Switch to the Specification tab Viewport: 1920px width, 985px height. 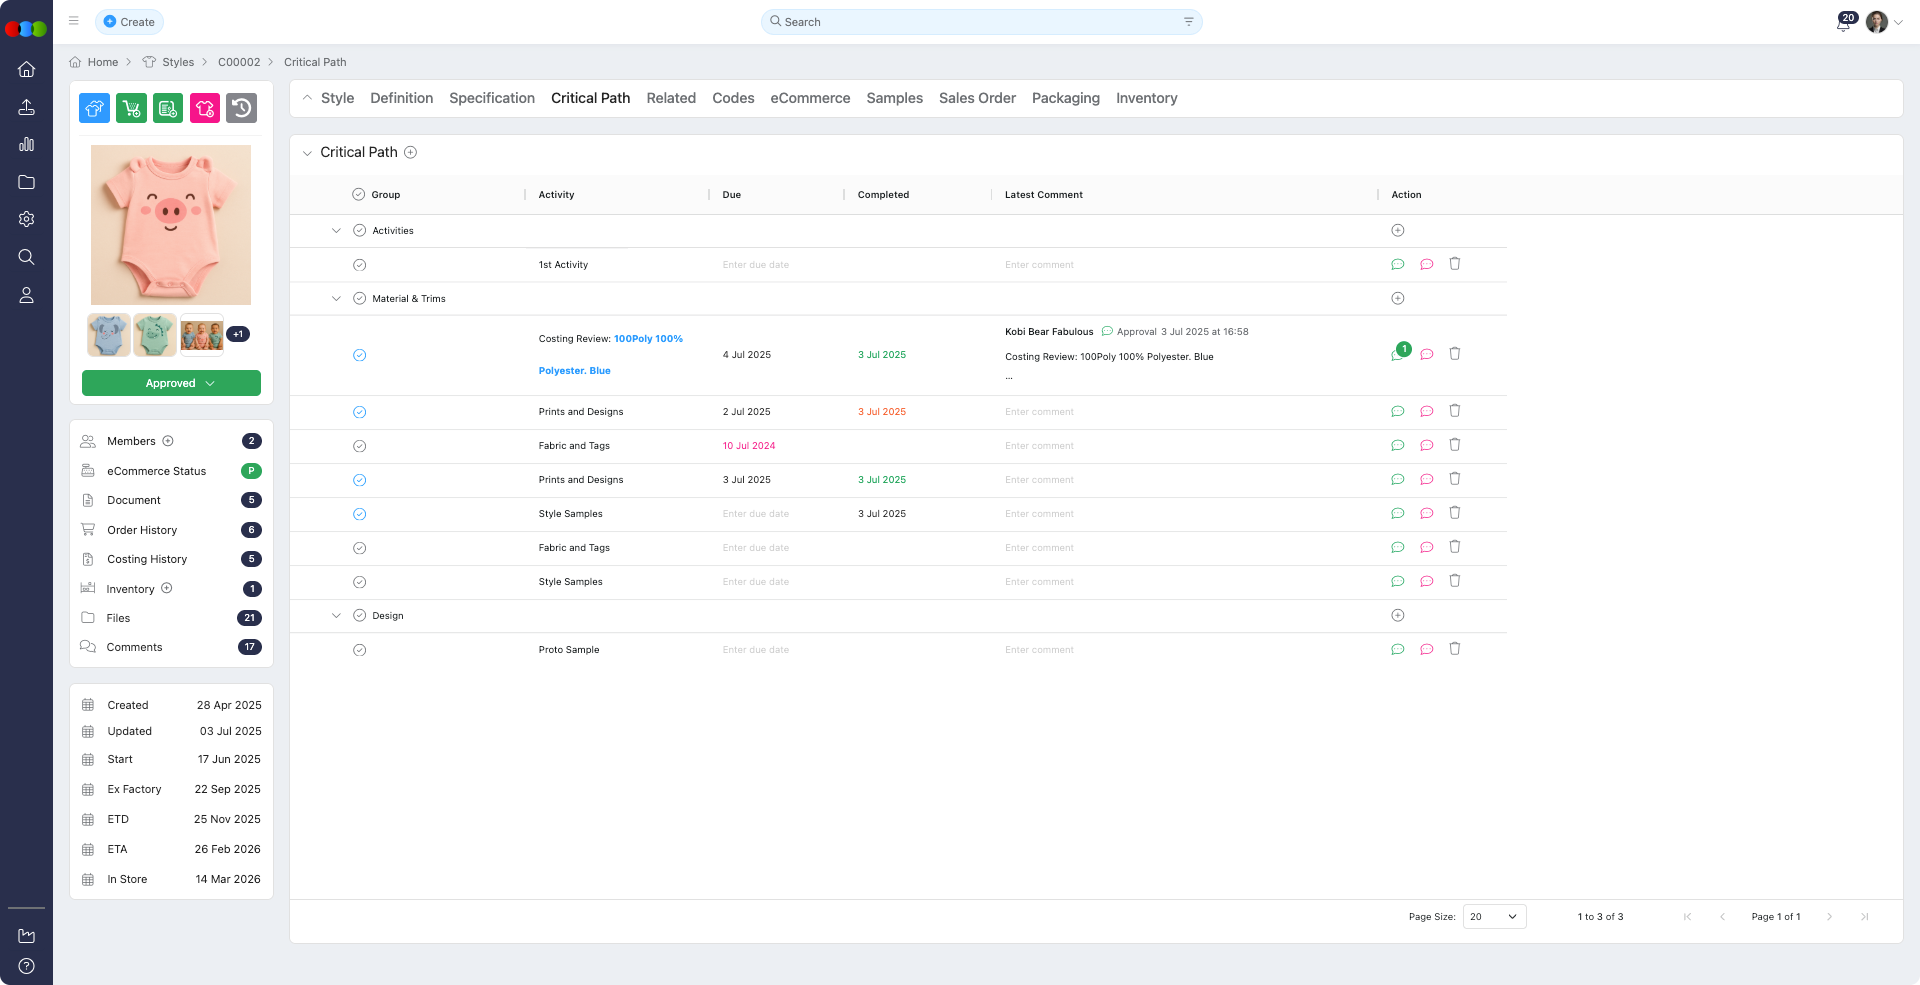[x=492, y=98]
